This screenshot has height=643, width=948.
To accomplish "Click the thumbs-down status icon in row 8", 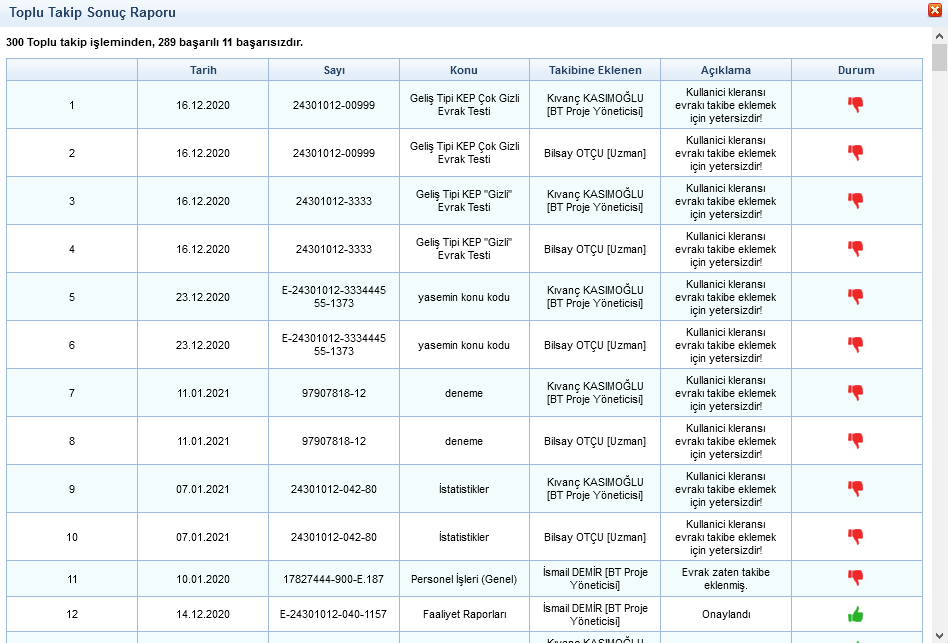I will tap(855, 441).
